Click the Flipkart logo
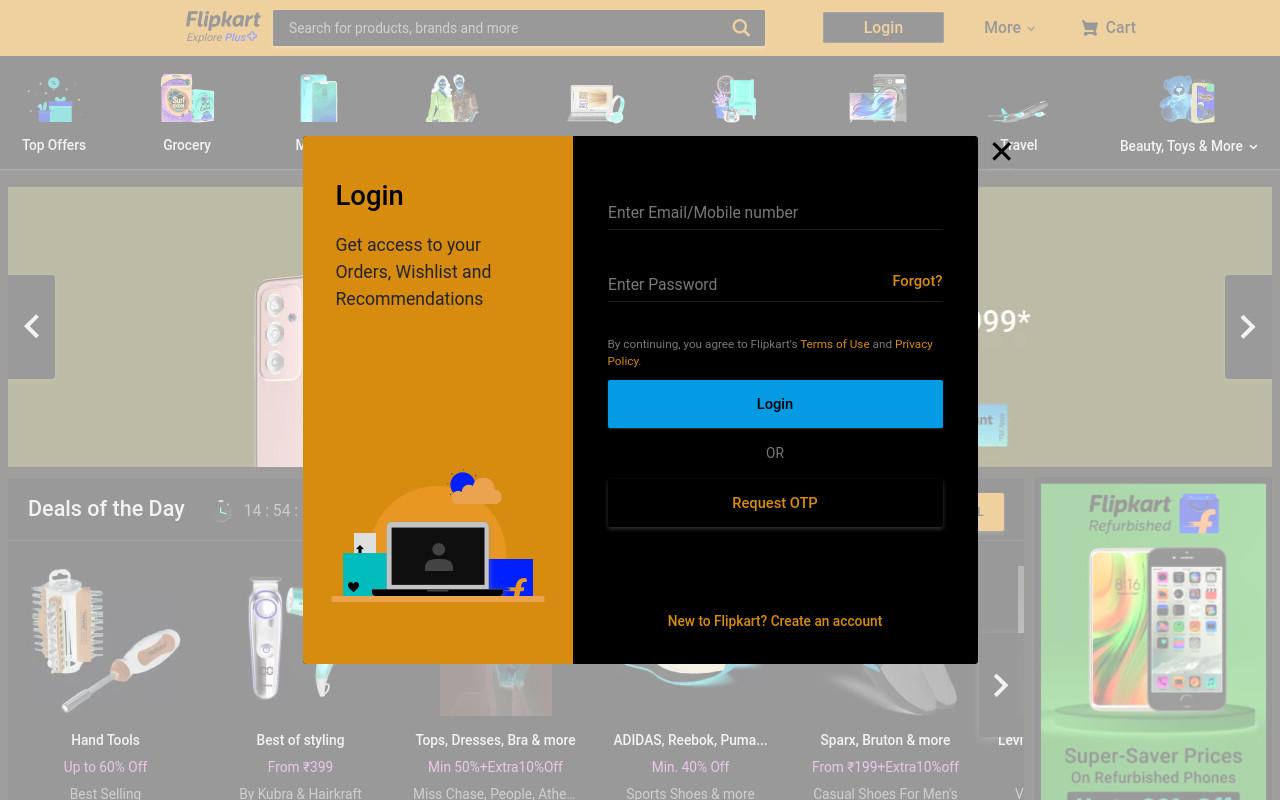 223,21
